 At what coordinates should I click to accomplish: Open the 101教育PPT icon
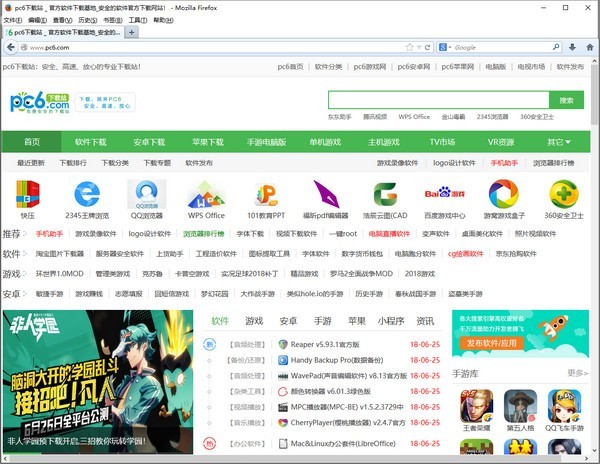[266, 194]
